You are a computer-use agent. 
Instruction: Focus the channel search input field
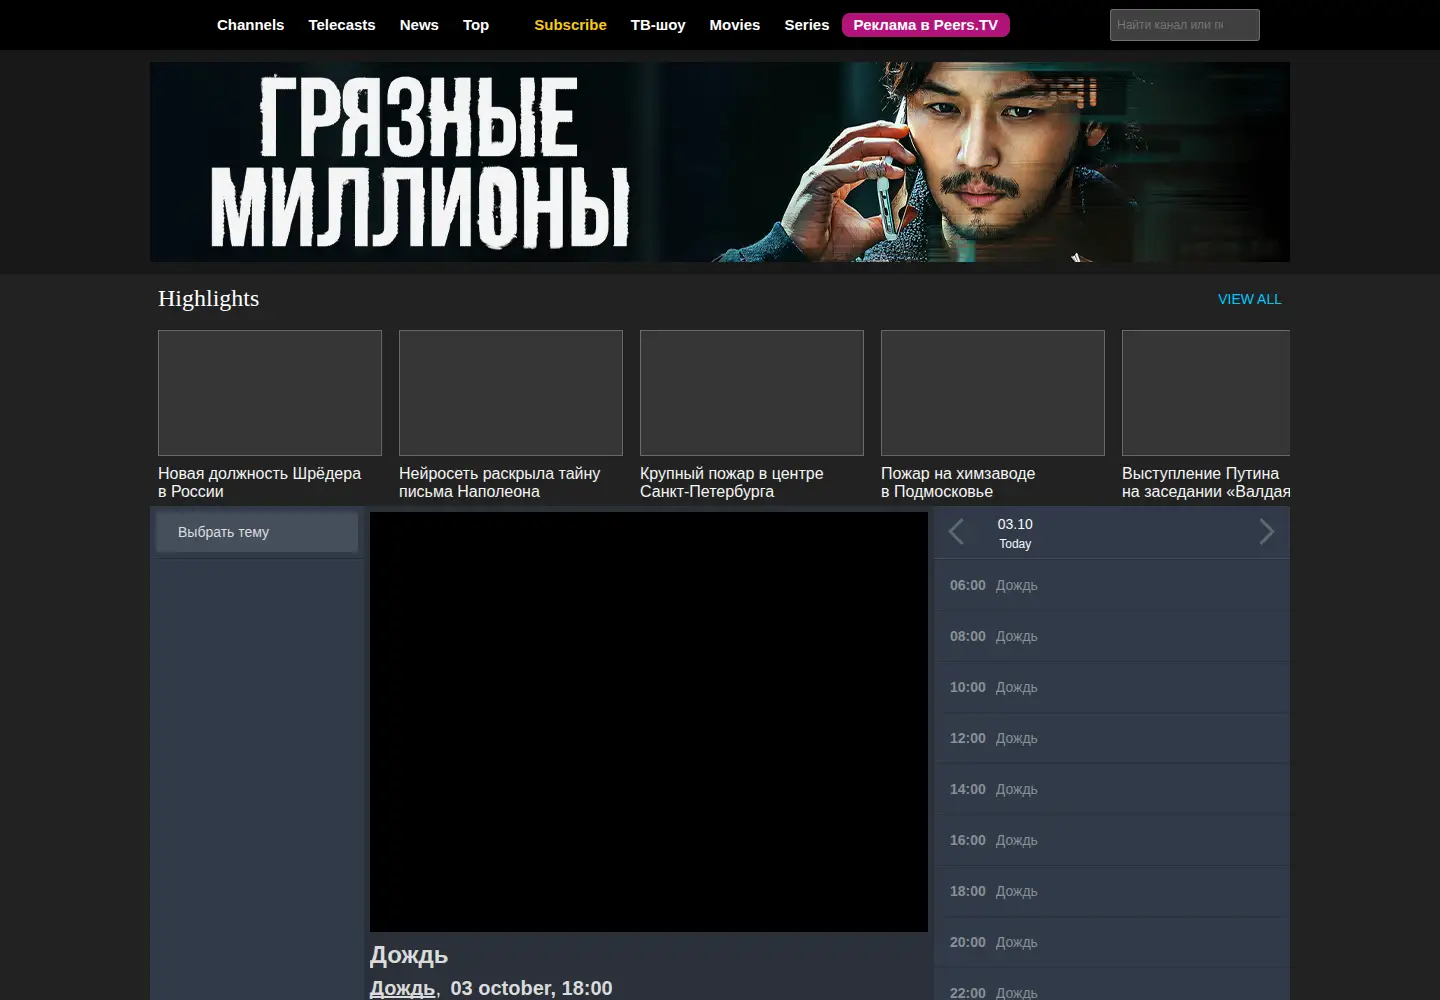(x=1185, y=25)
